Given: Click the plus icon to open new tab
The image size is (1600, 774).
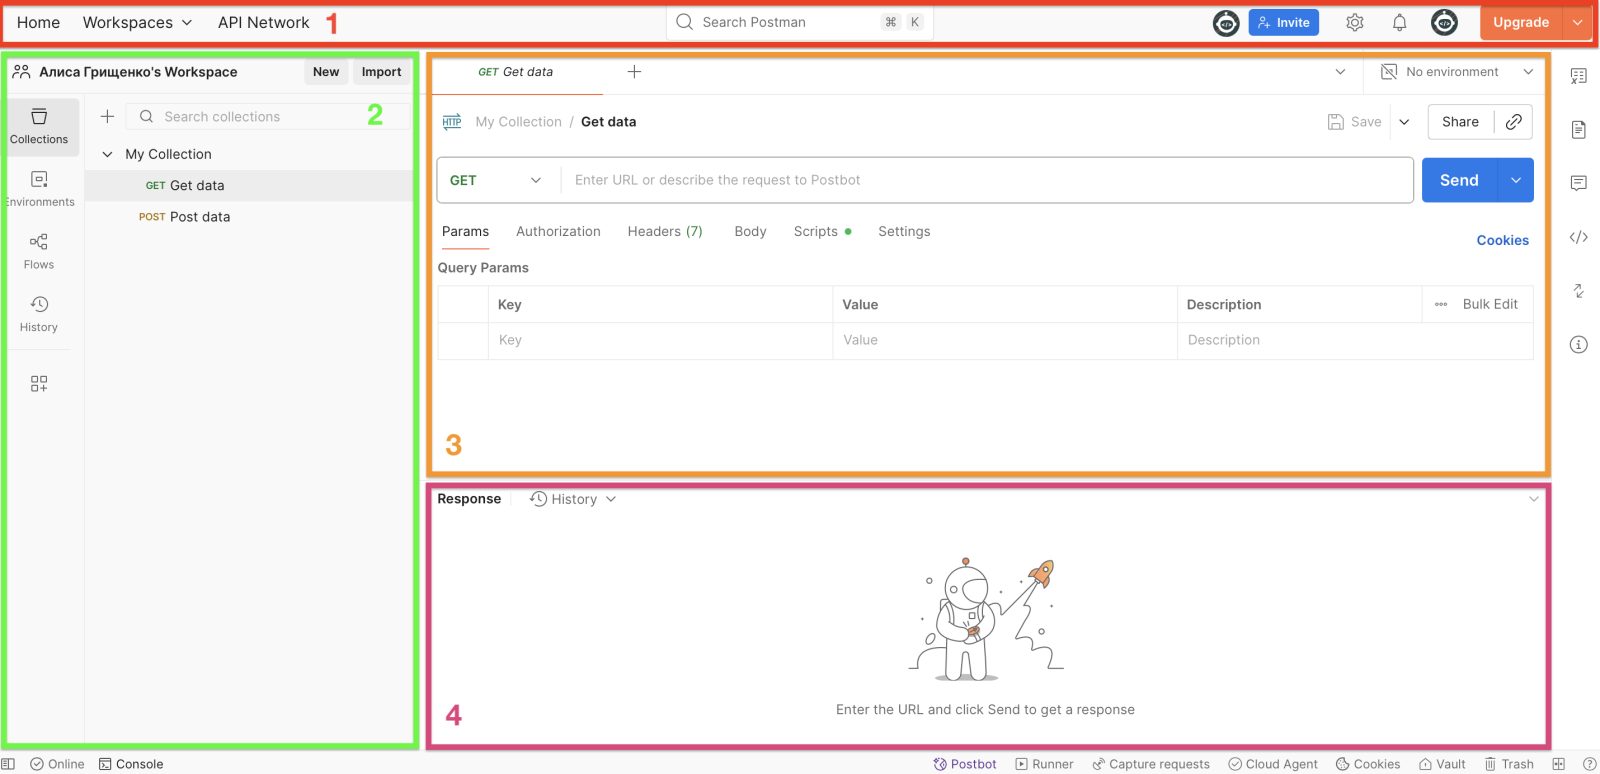Looking at the screenshot, I should point(634,72).
